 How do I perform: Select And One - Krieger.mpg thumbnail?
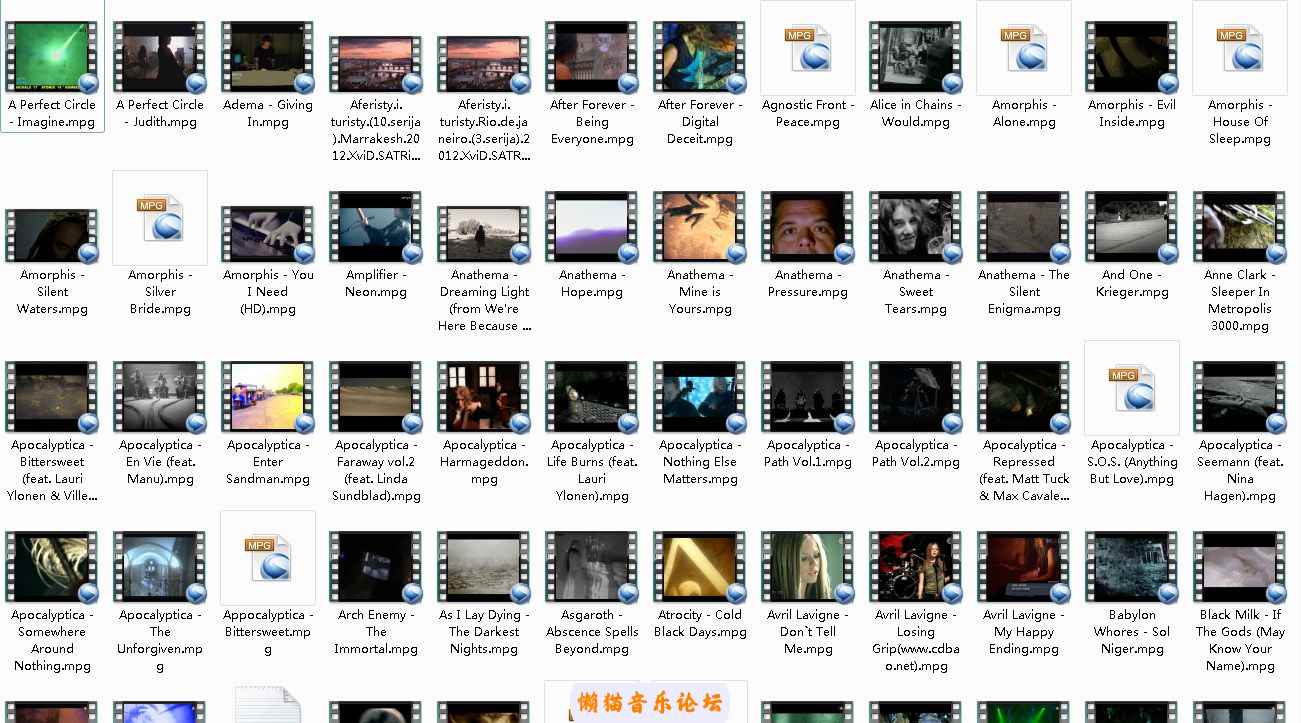1132,228
